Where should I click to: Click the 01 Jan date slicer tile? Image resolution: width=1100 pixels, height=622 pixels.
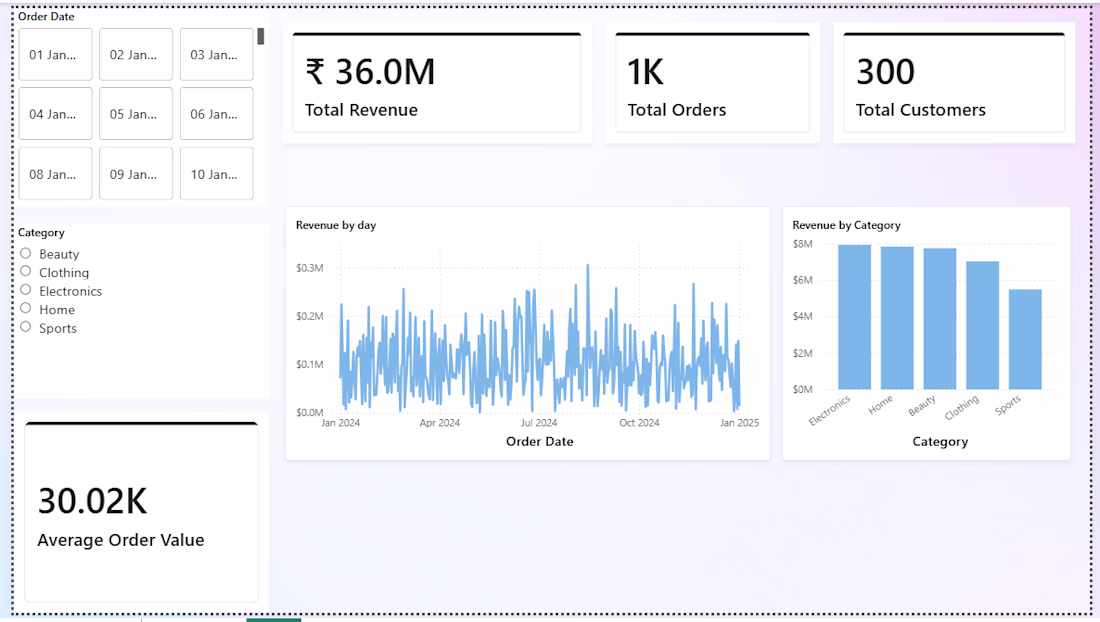coord(55,55)
